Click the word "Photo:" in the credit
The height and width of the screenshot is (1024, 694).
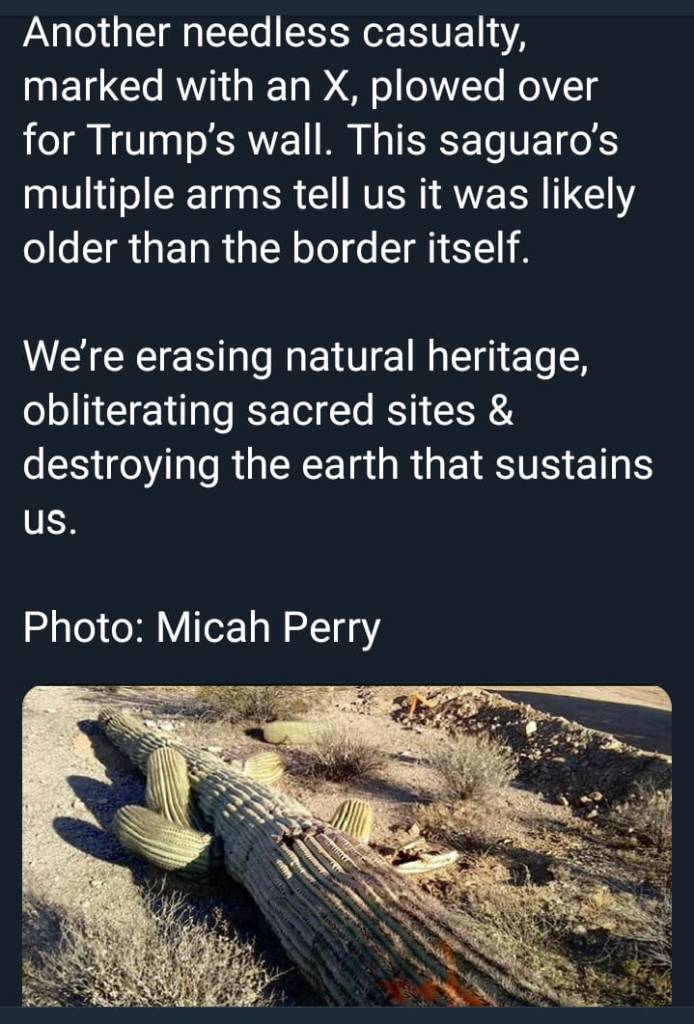pos(84,630)
